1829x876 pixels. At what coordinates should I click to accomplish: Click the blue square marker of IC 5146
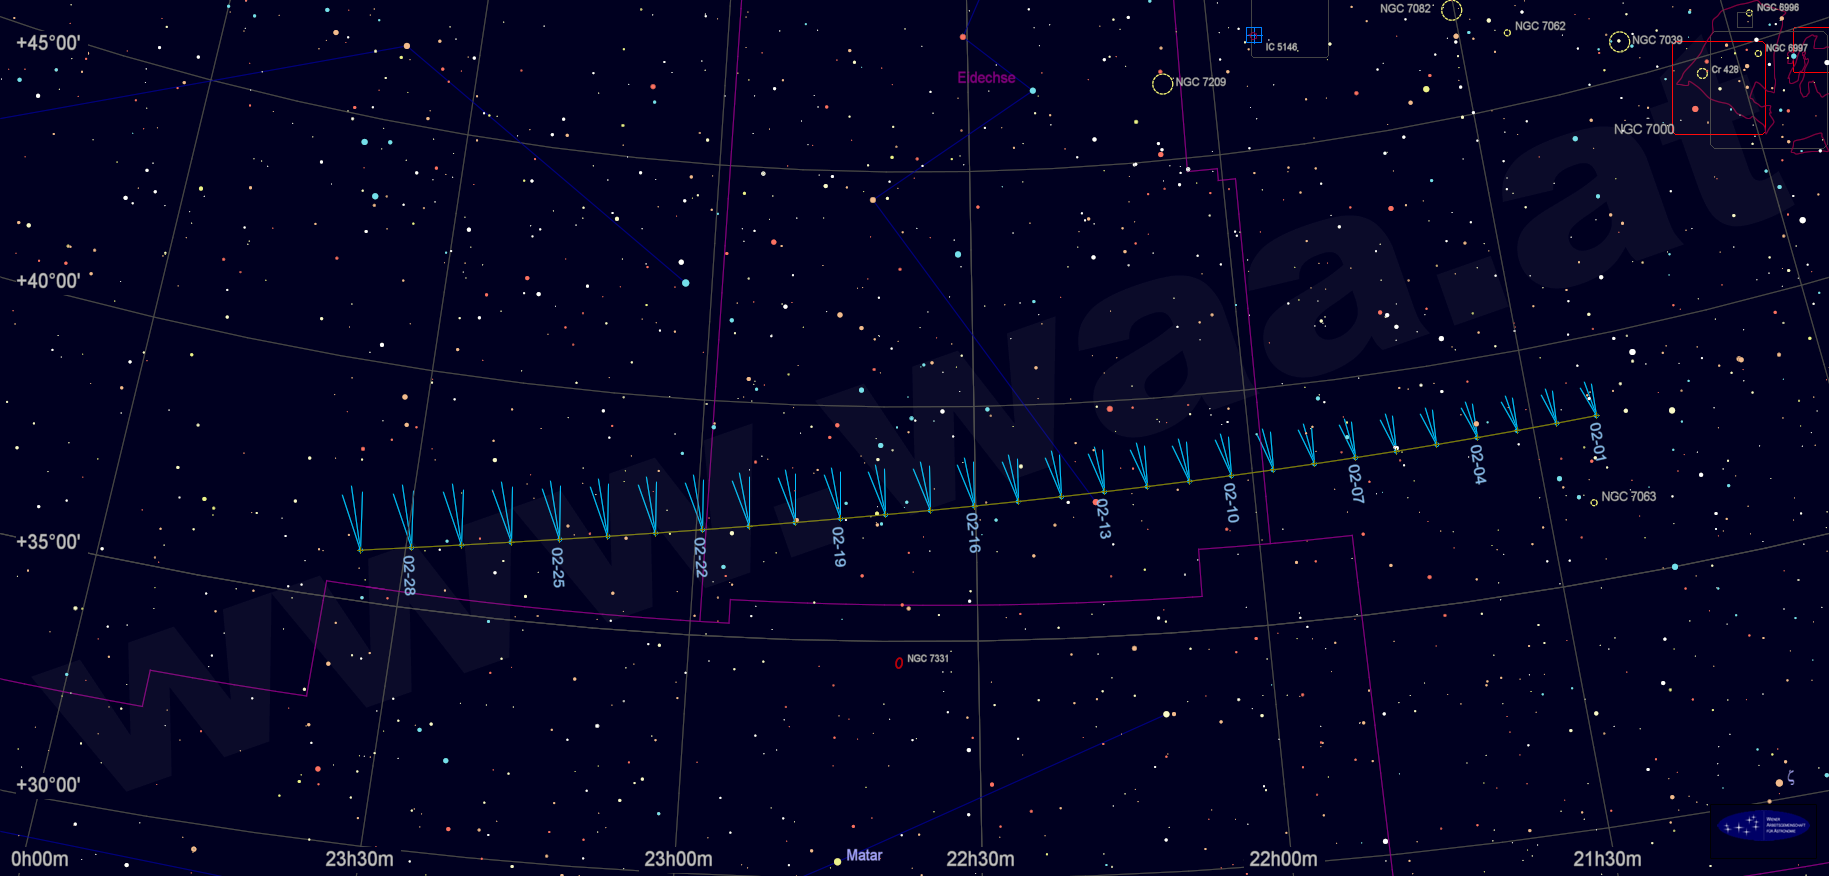pos(1253,36)
